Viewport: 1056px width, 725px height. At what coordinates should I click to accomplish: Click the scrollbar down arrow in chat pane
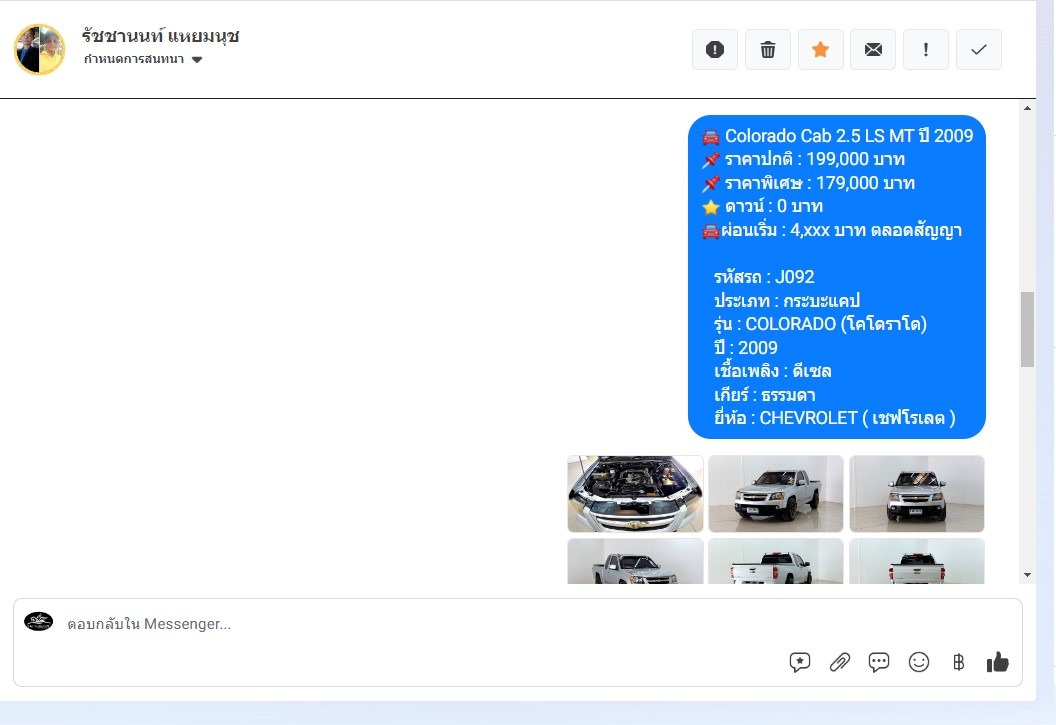point(1027,575)
